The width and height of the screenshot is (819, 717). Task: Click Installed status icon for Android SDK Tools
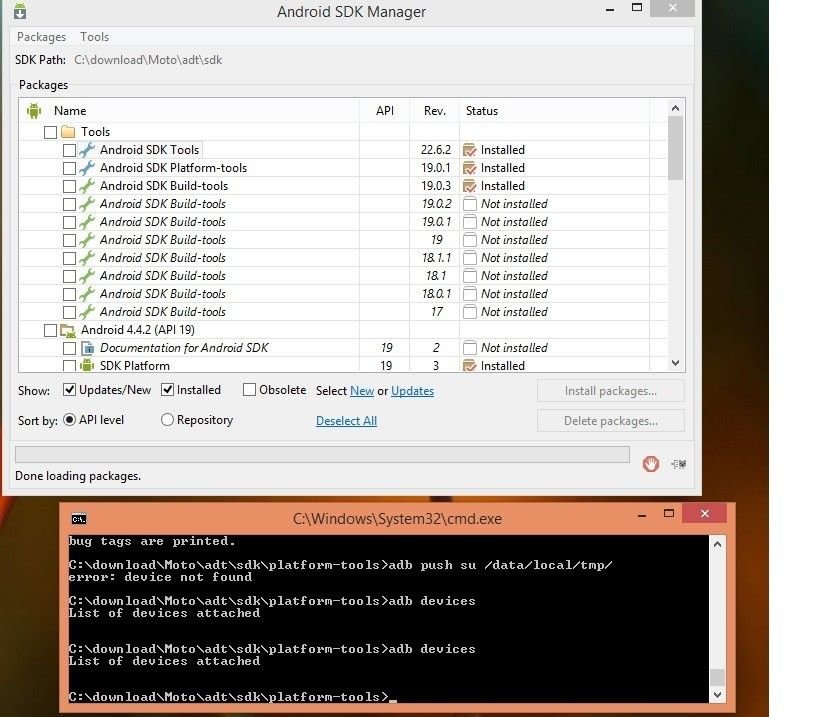(x=470, y=150)
